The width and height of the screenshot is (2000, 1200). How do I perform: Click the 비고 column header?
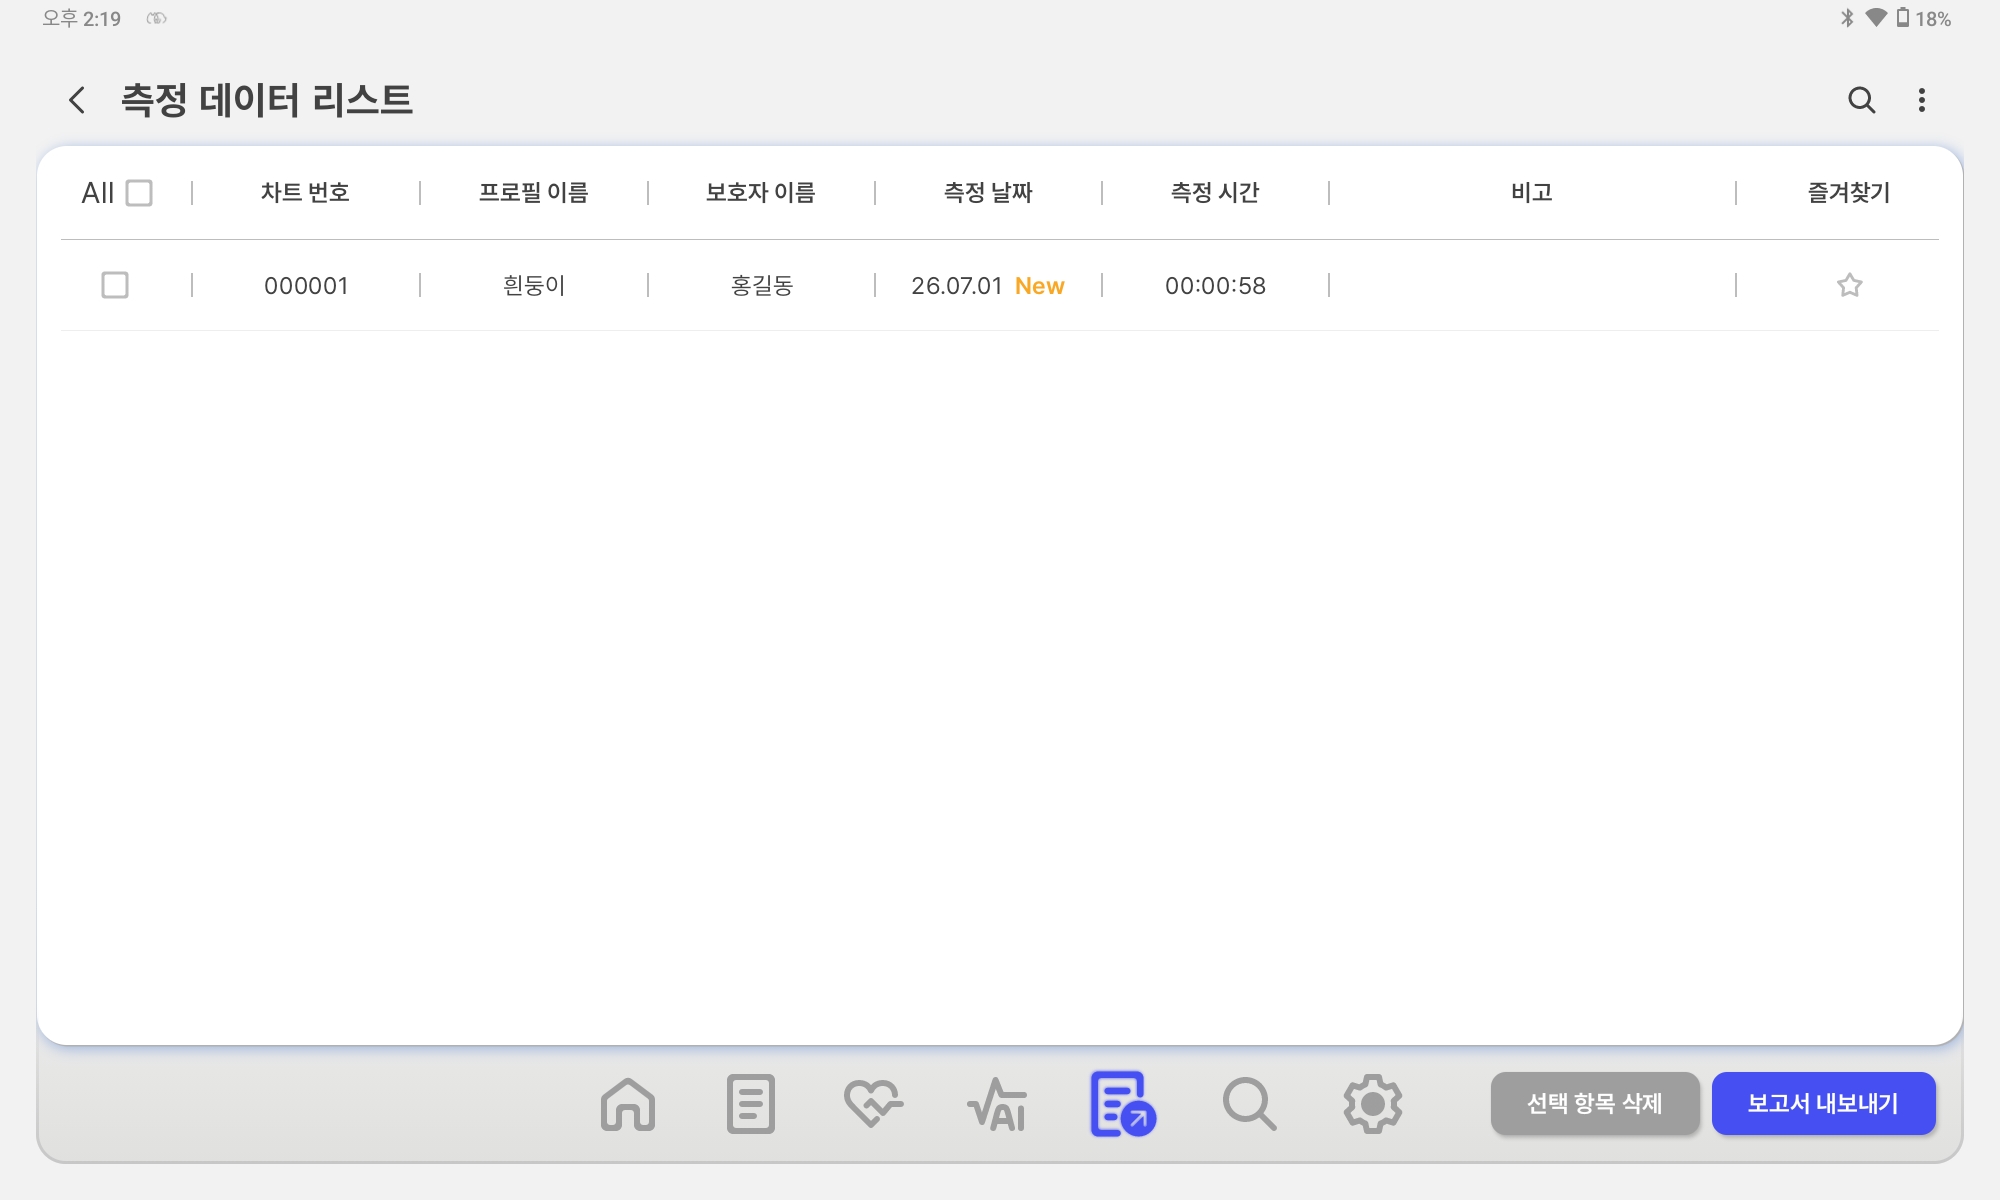click(1532, 193)
